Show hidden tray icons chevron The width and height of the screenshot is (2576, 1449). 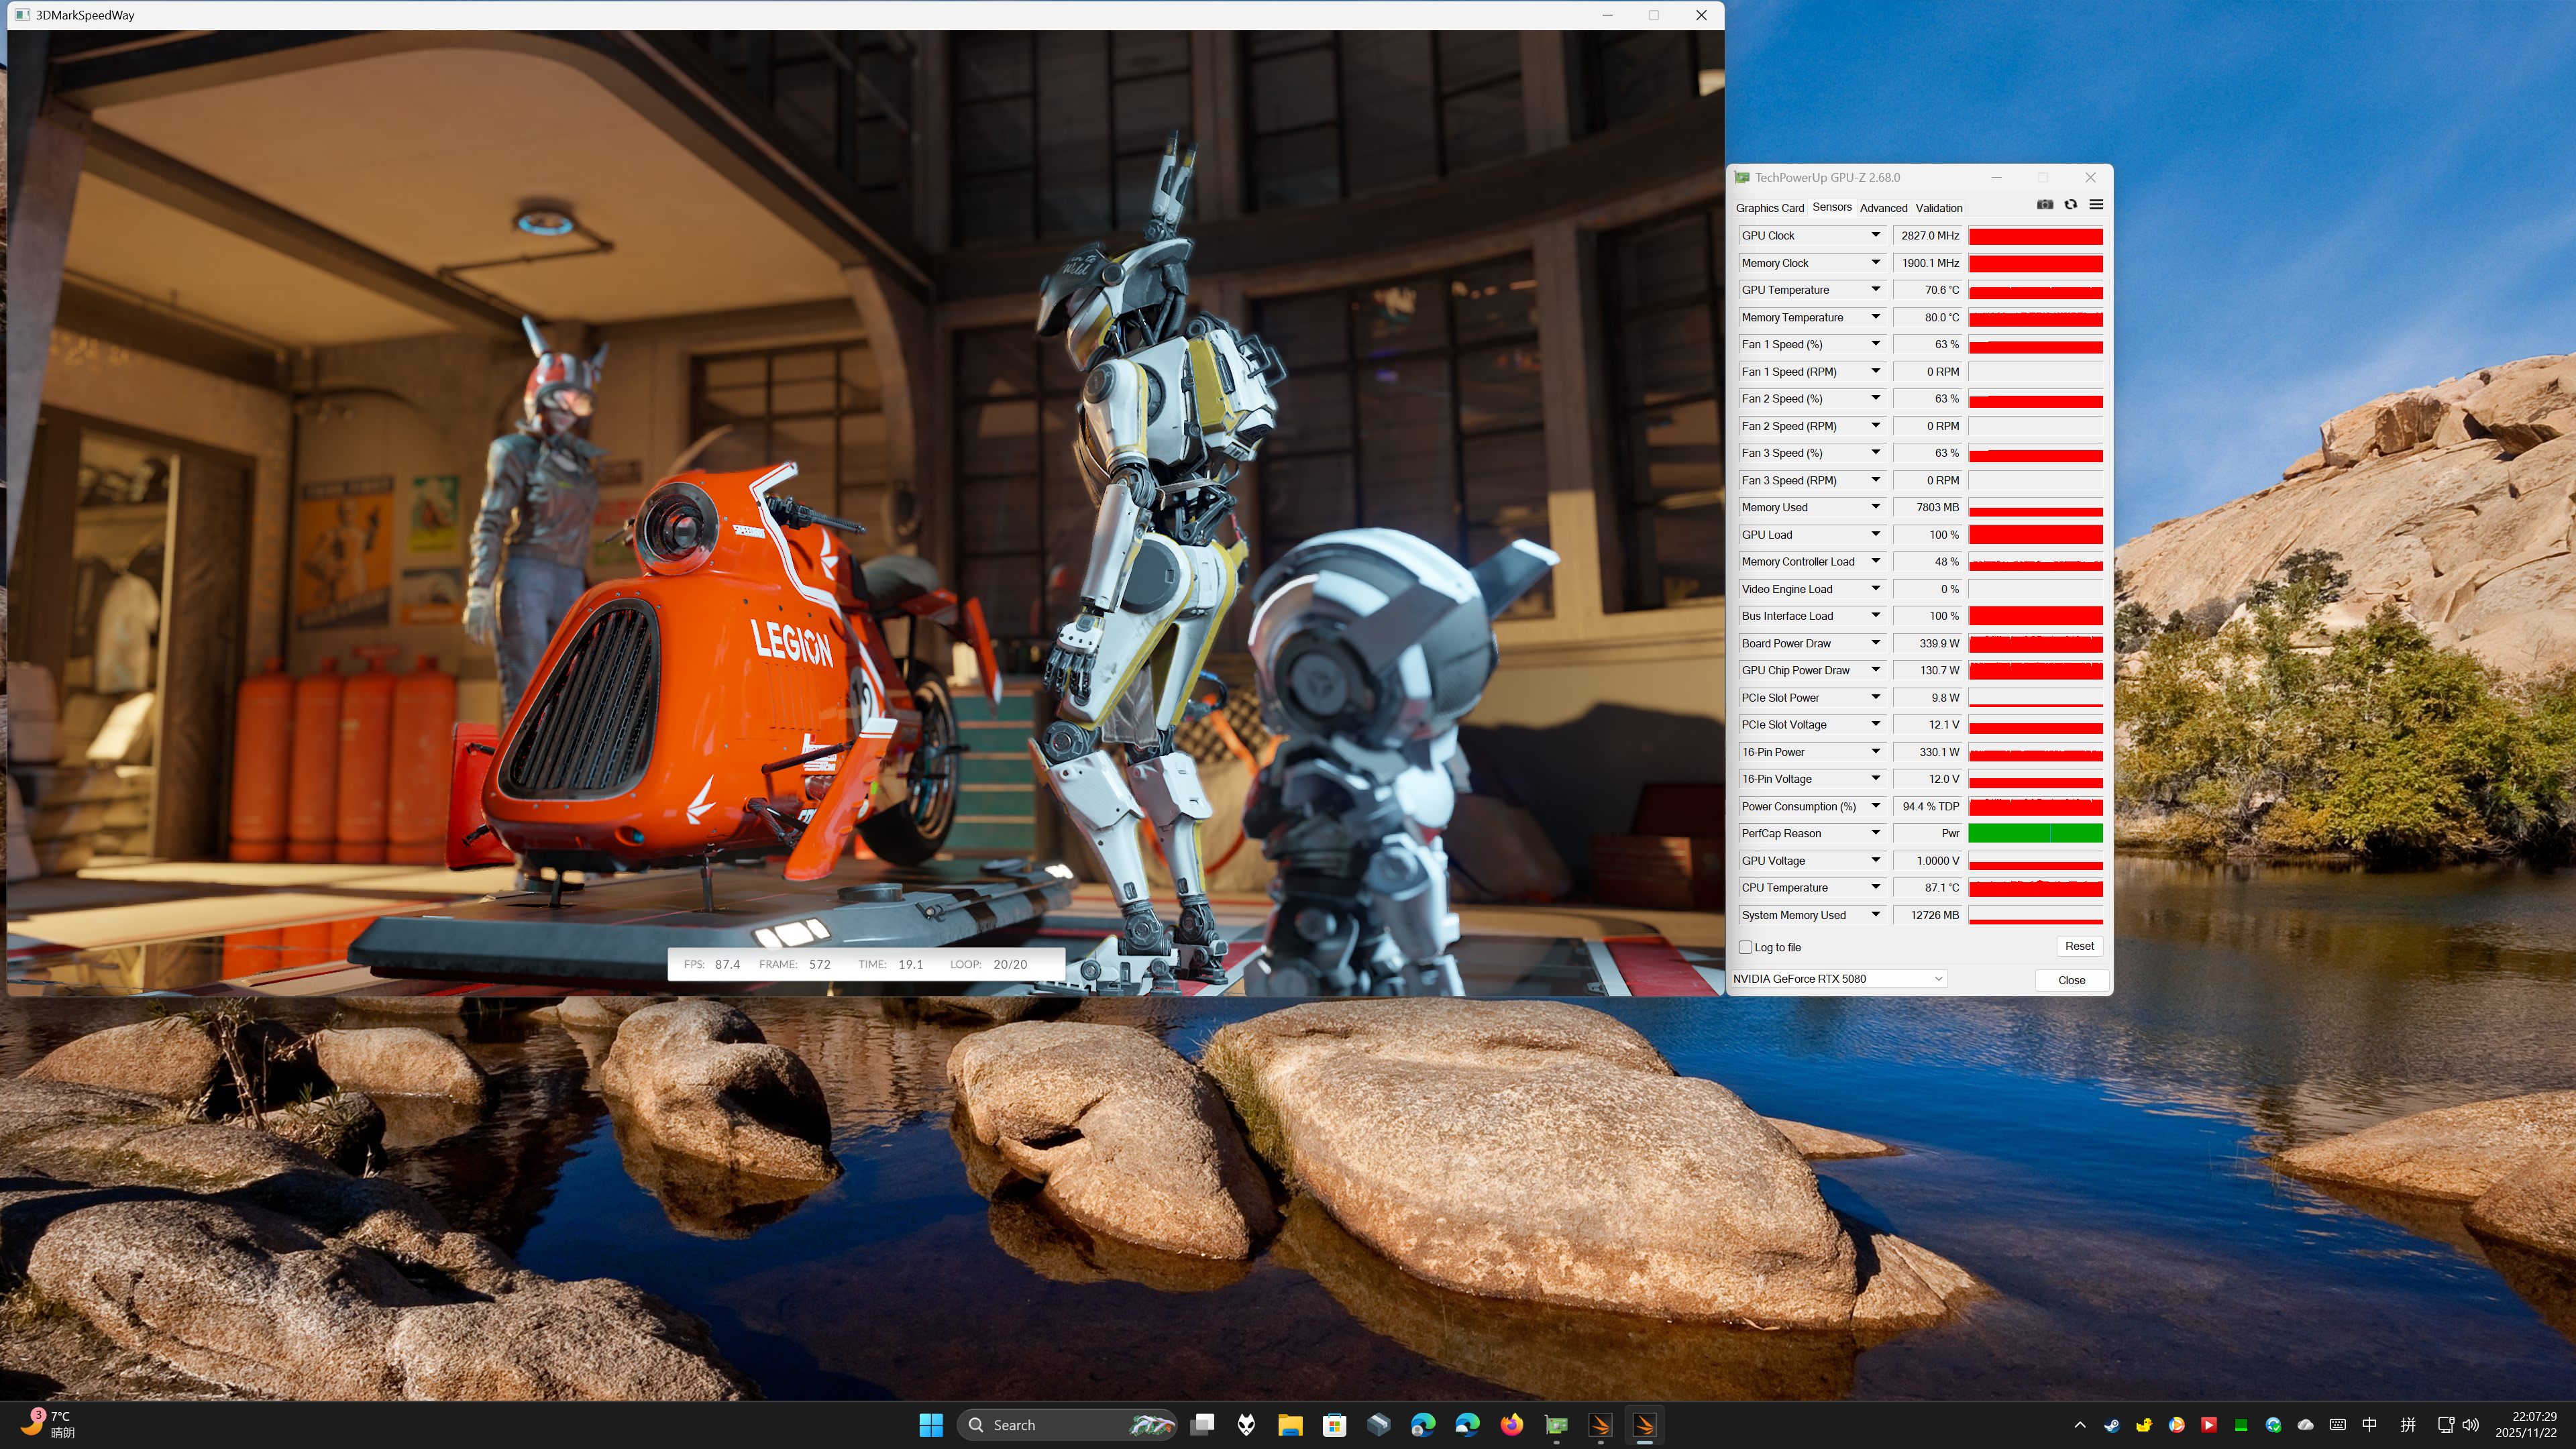tap(2080, 1425)
